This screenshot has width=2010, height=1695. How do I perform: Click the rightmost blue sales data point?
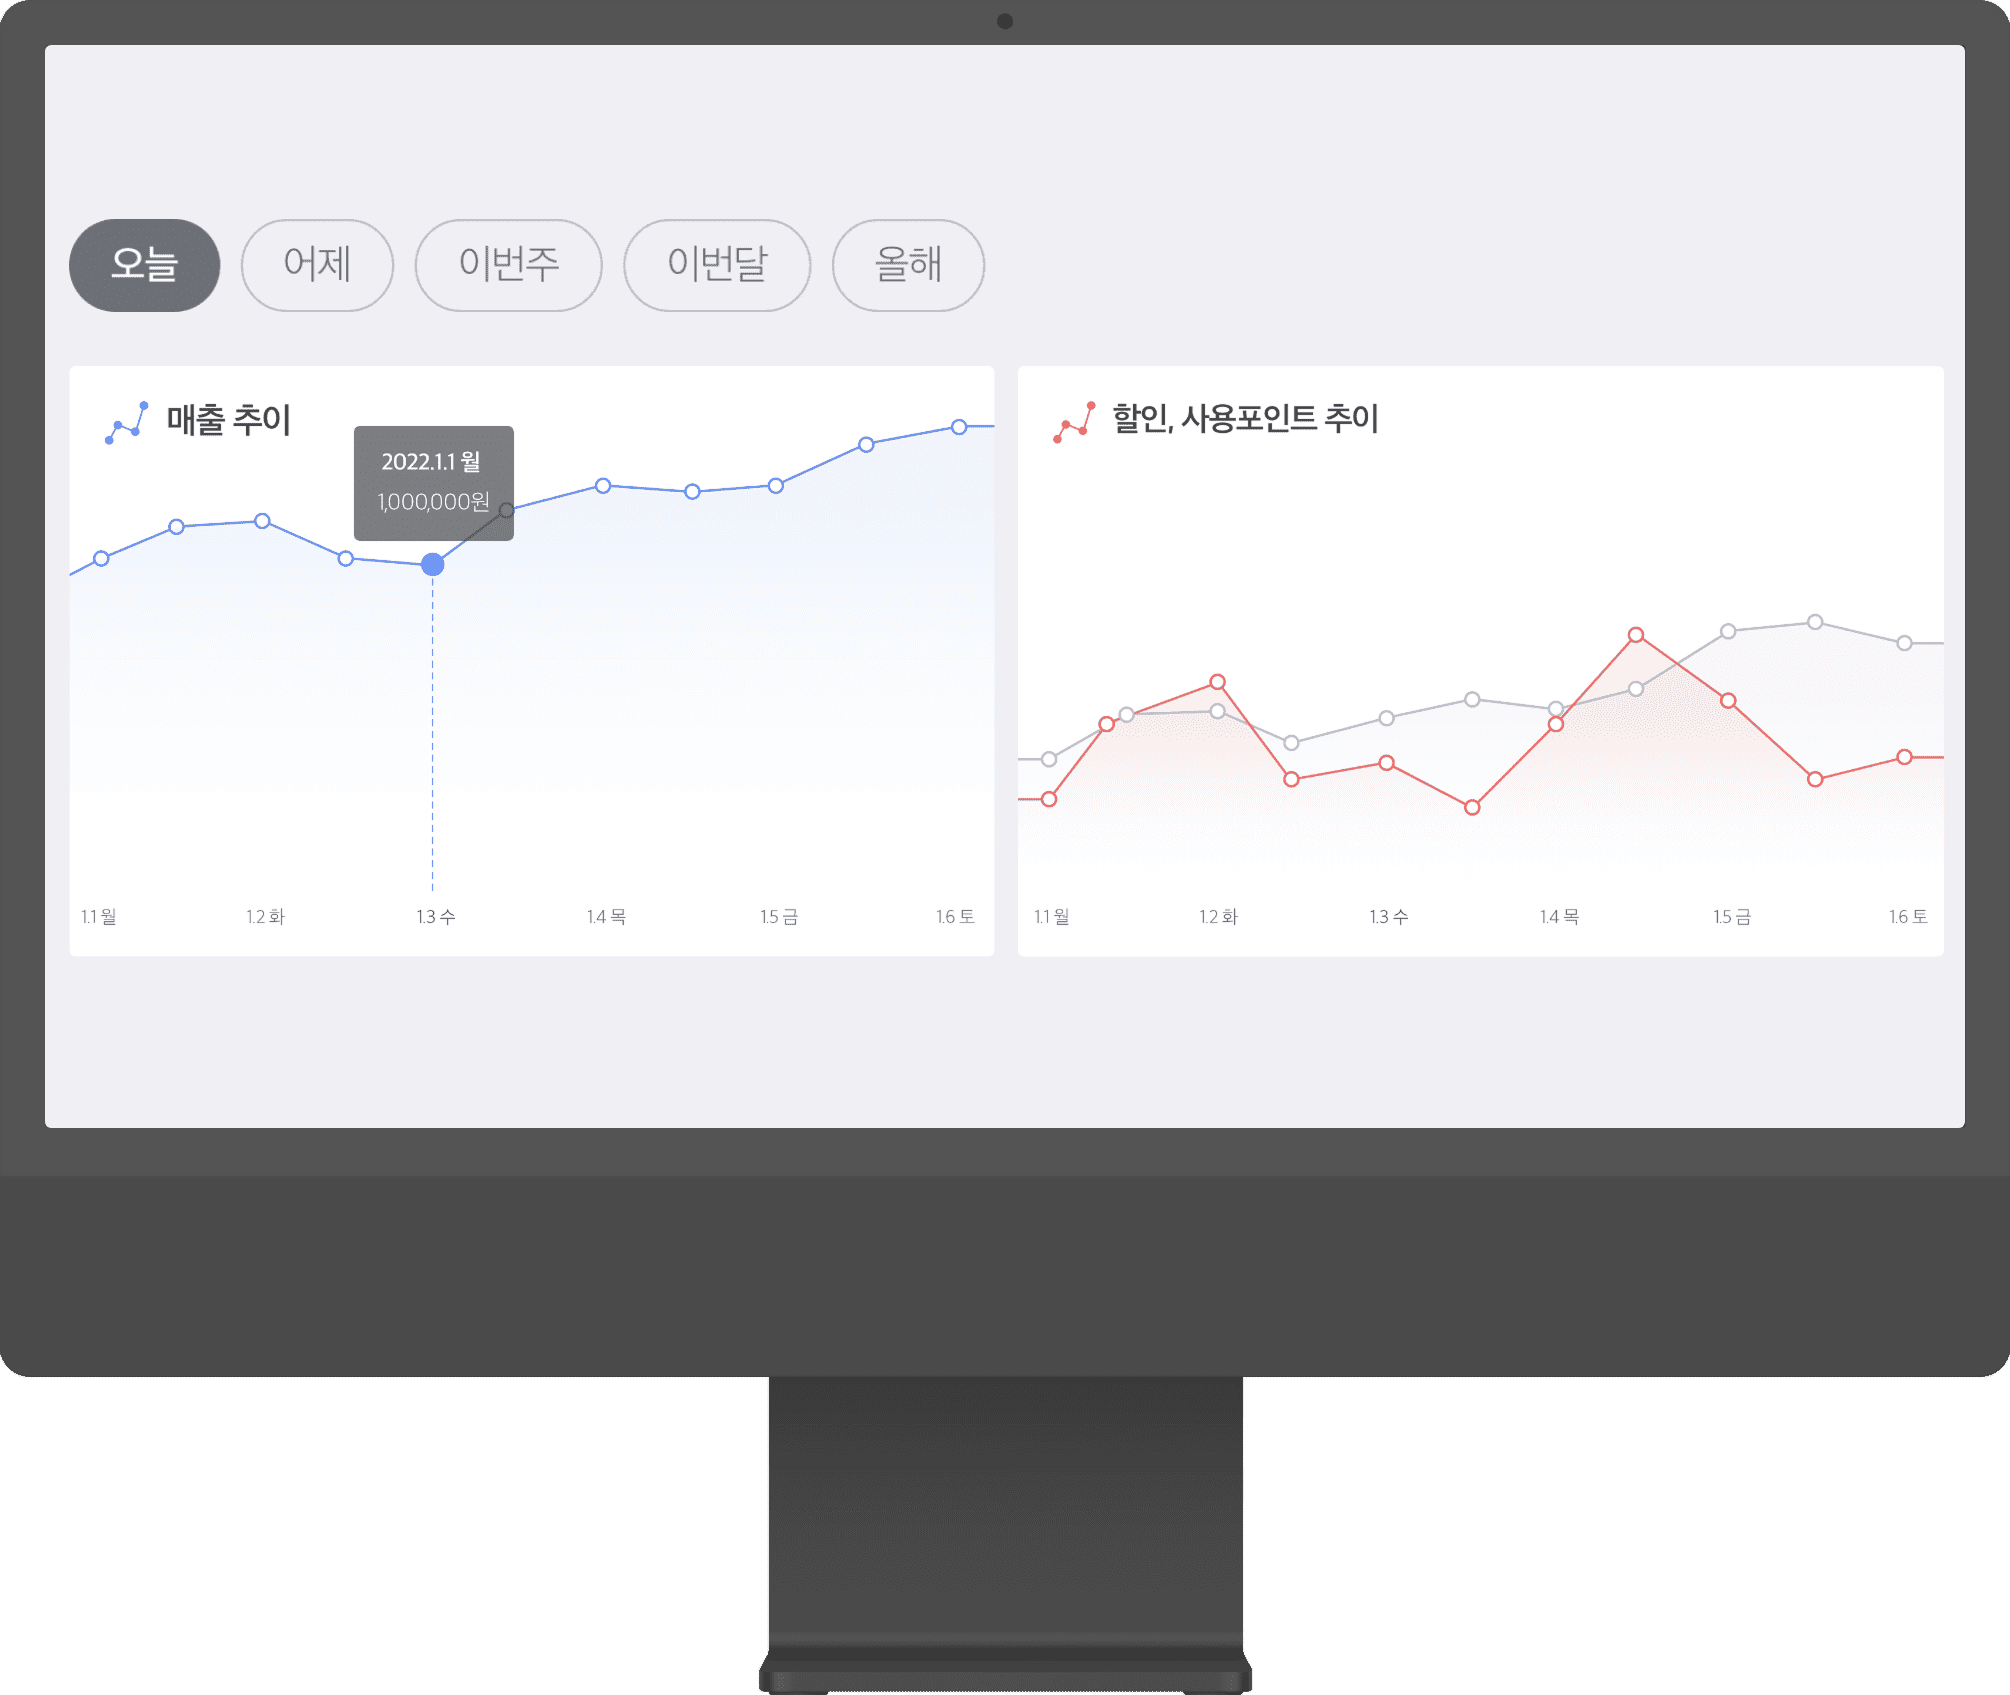pos(959,427)
